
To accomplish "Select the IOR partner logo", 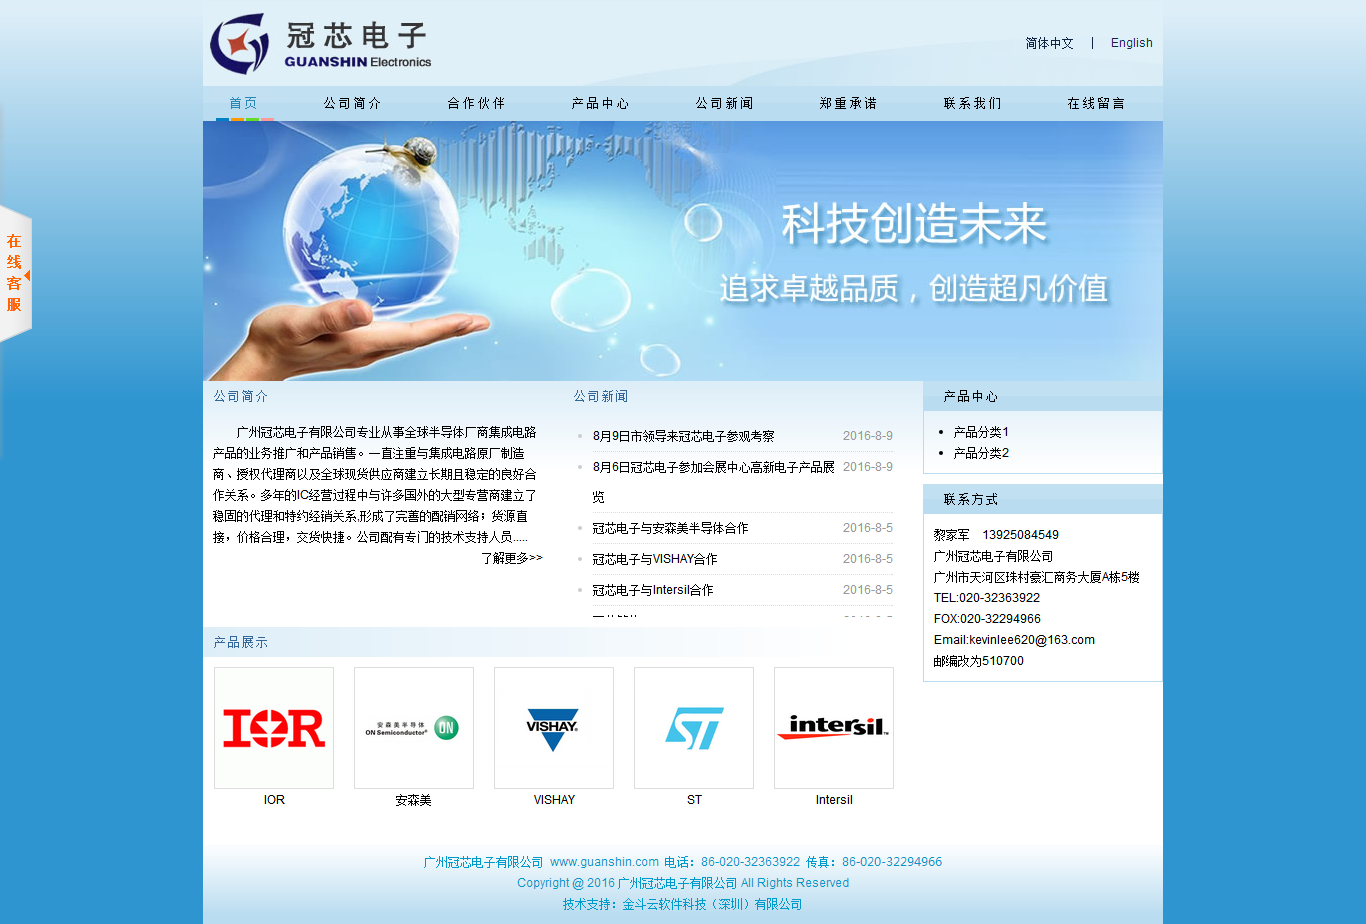I will pos(274,727).
